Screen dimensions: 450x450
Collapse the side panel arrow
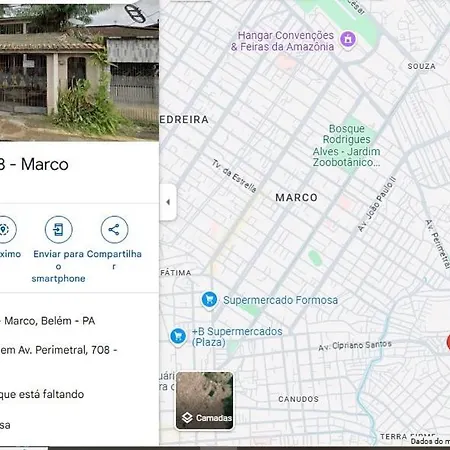coord(168,202)
